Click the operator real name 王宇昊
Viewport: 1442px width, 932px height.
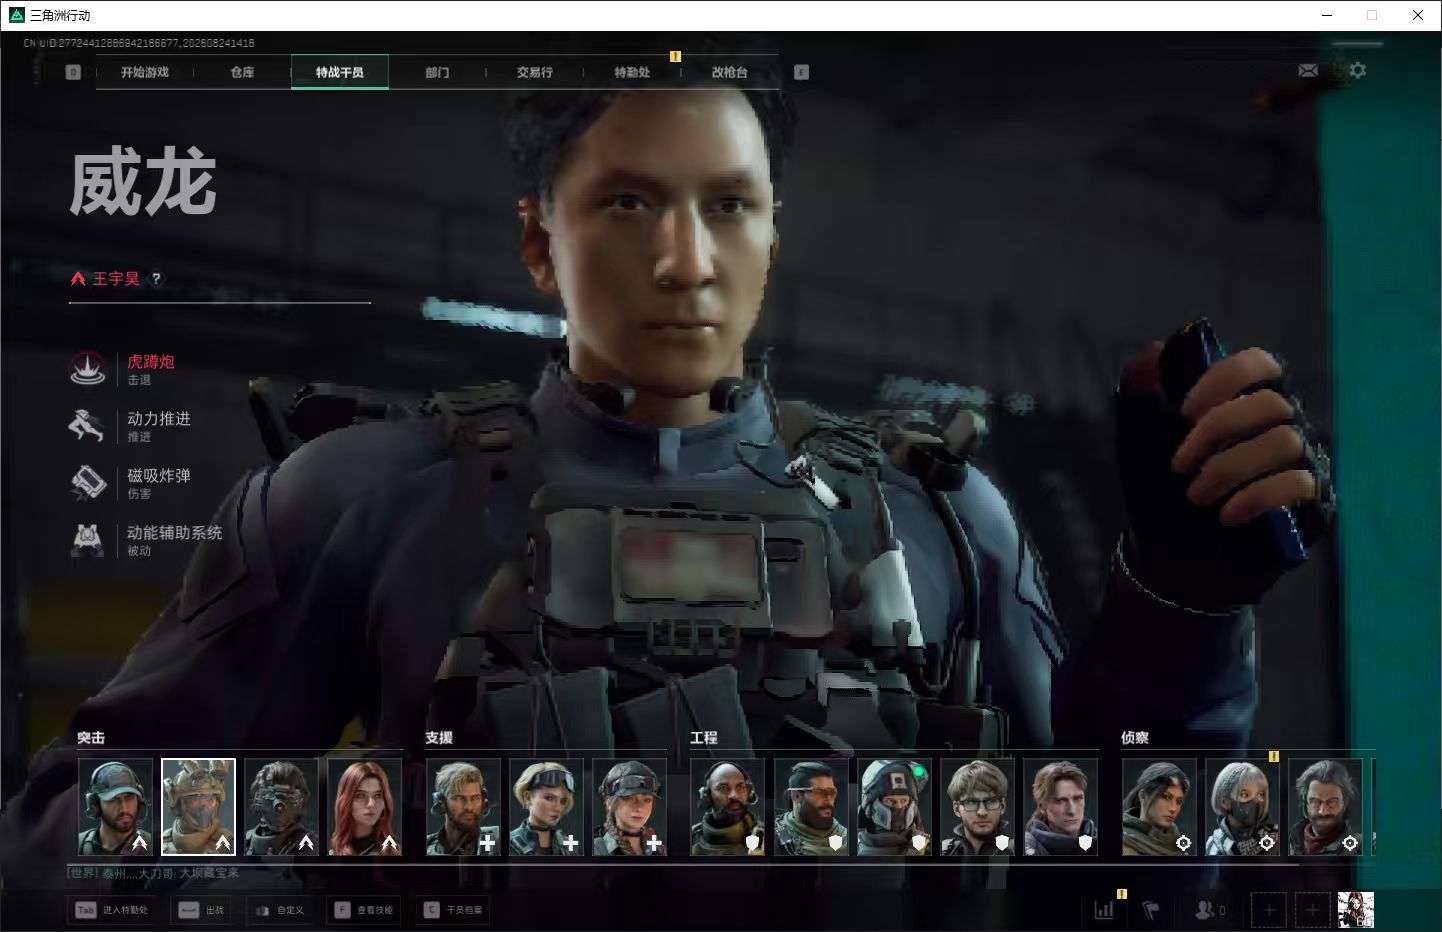[x=116, y=278]
